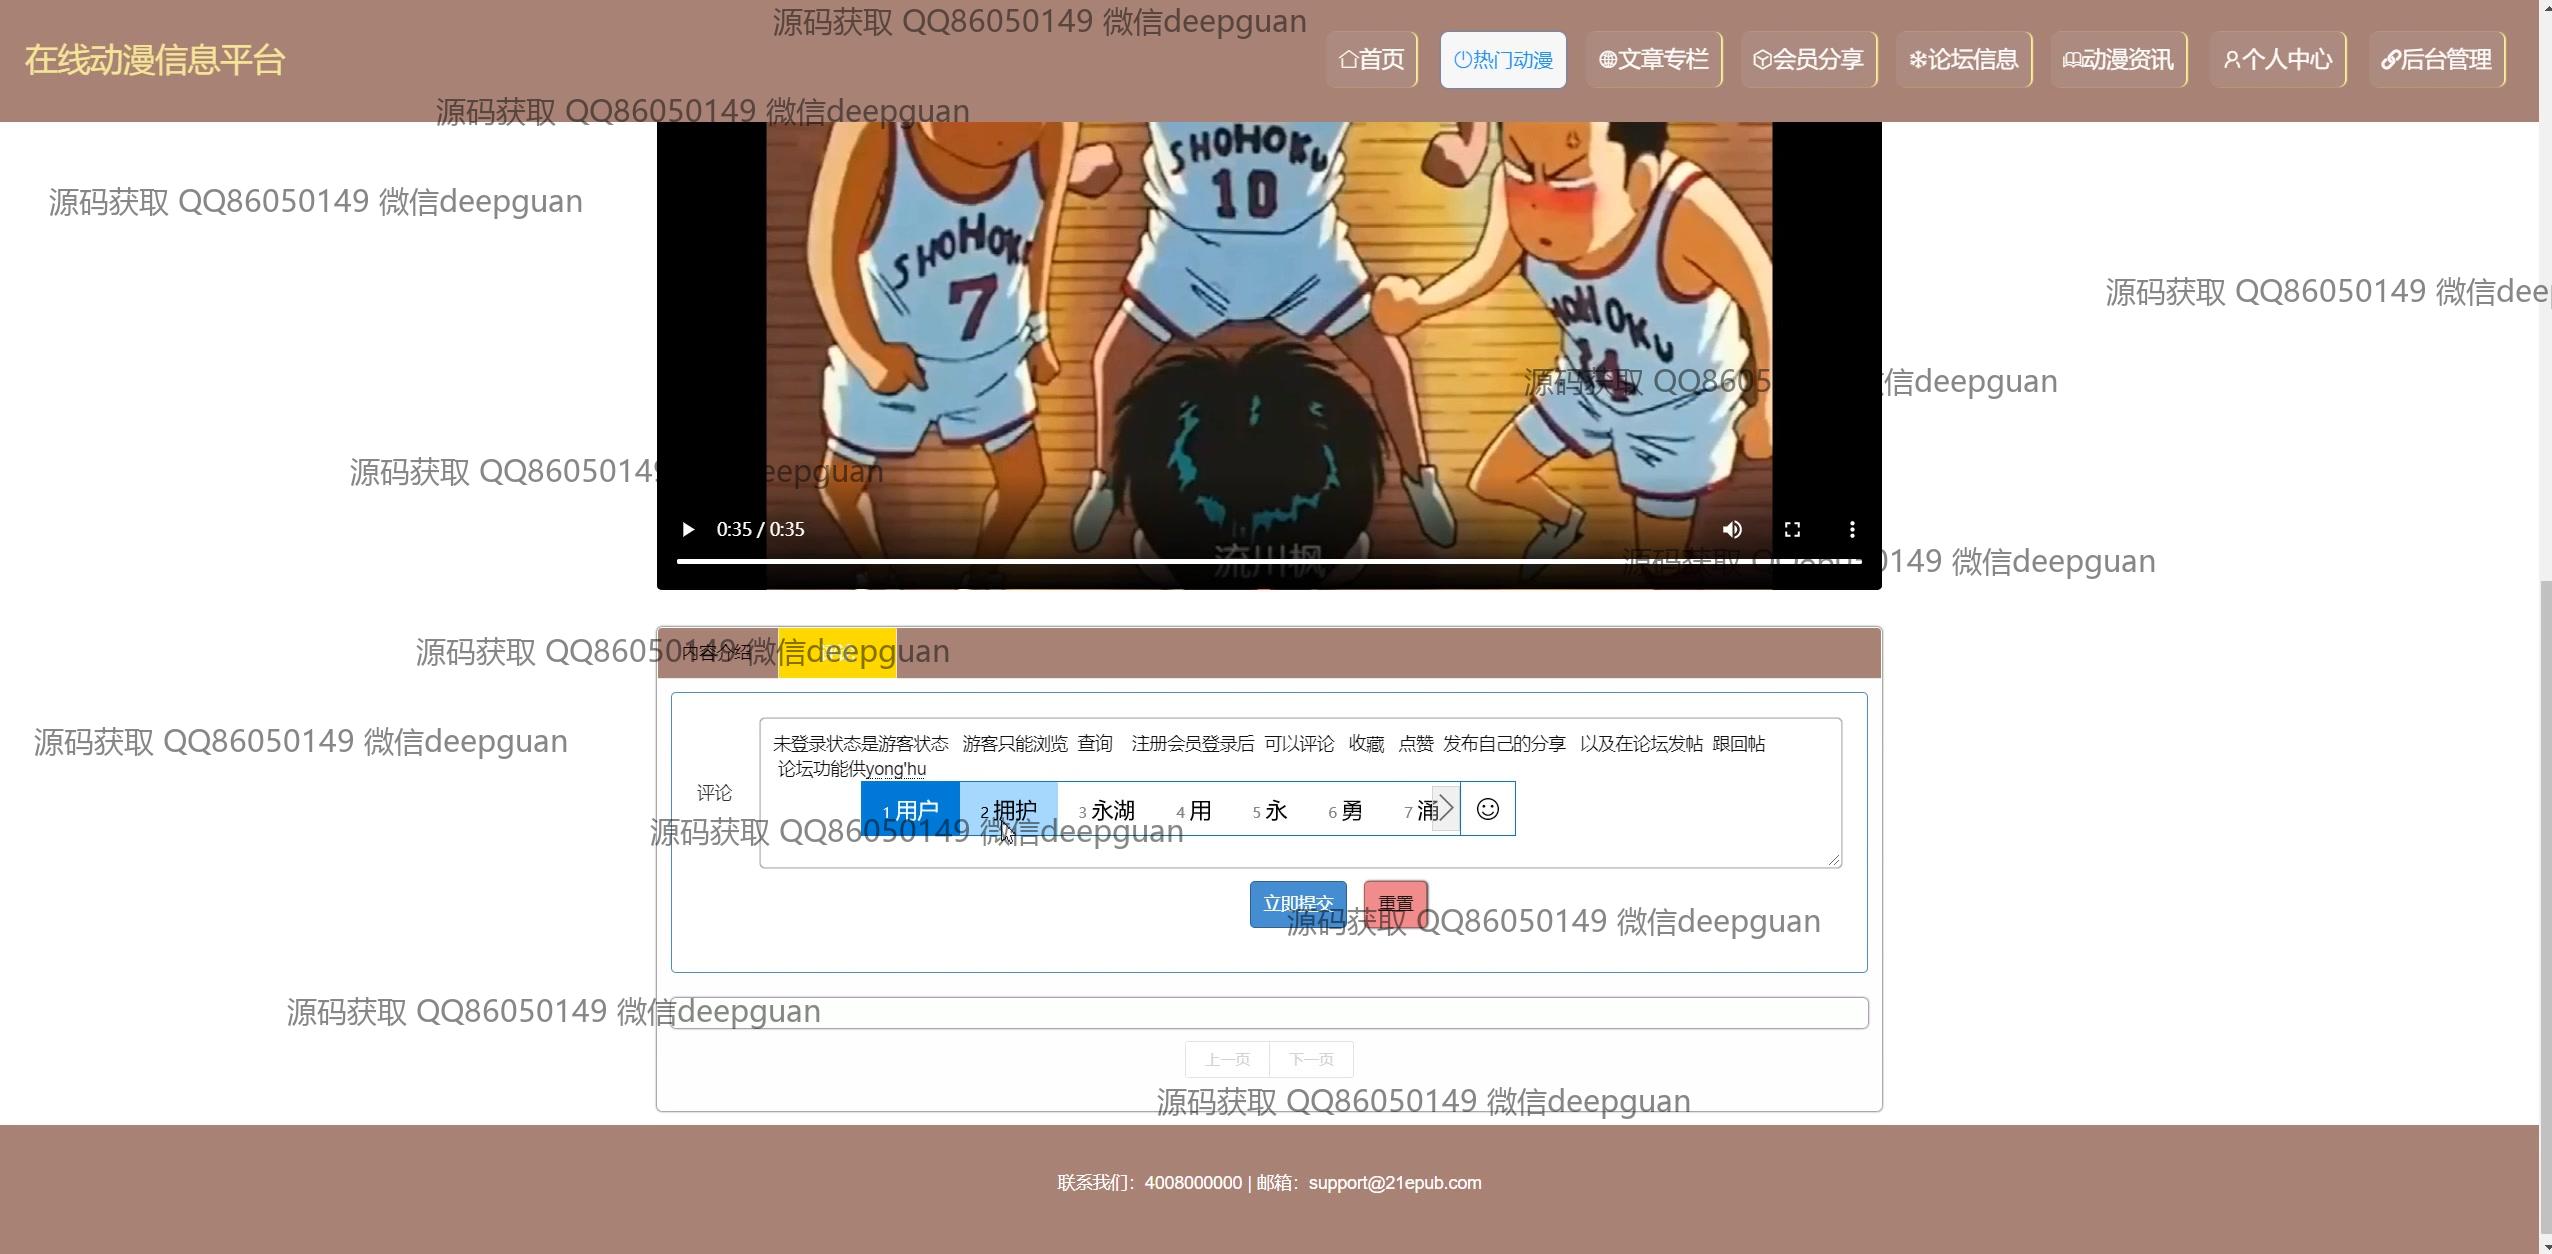Choose IME candidate 6 勇
This screenshot has height=1254, width=2552.
(x=1346, y=809)
